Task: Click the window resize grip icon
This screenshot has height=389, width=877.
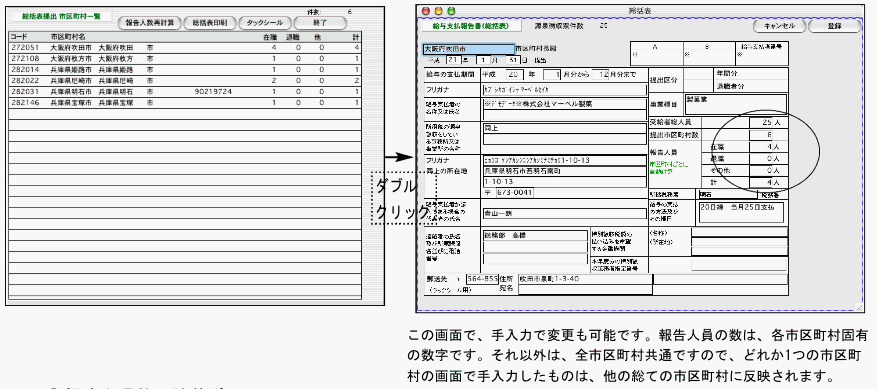Action: [859, 307]
